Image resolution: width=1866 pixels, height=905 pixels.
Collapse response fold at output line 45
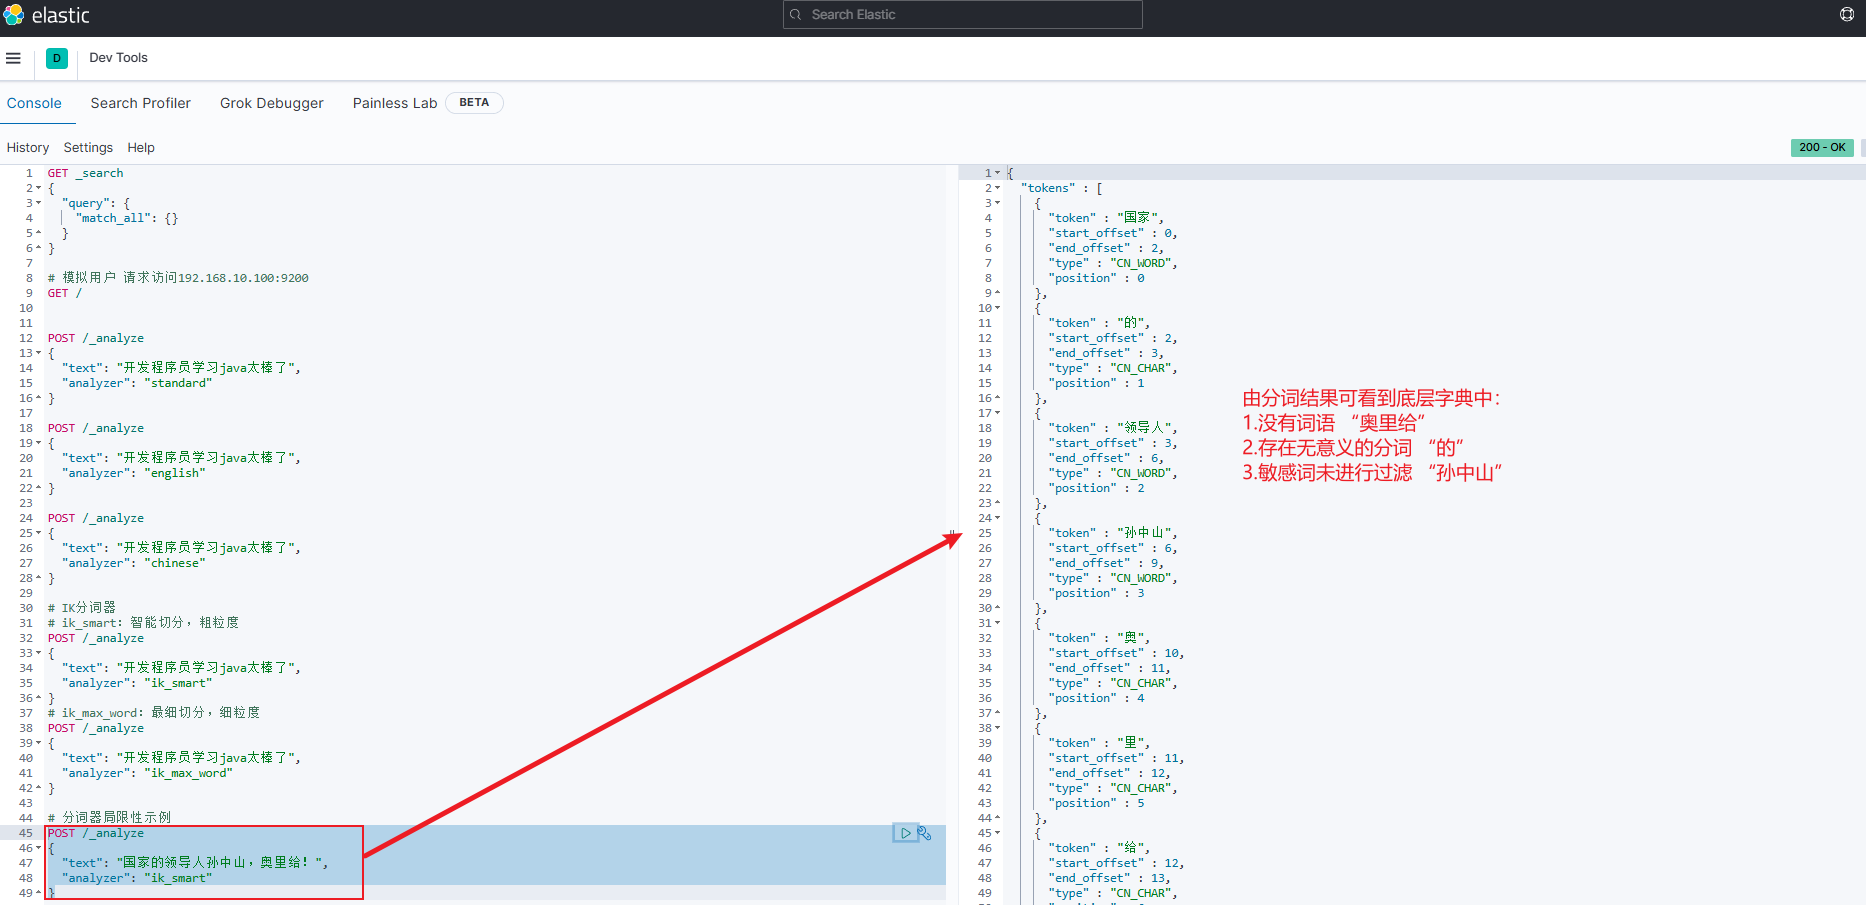click(997, 833)
